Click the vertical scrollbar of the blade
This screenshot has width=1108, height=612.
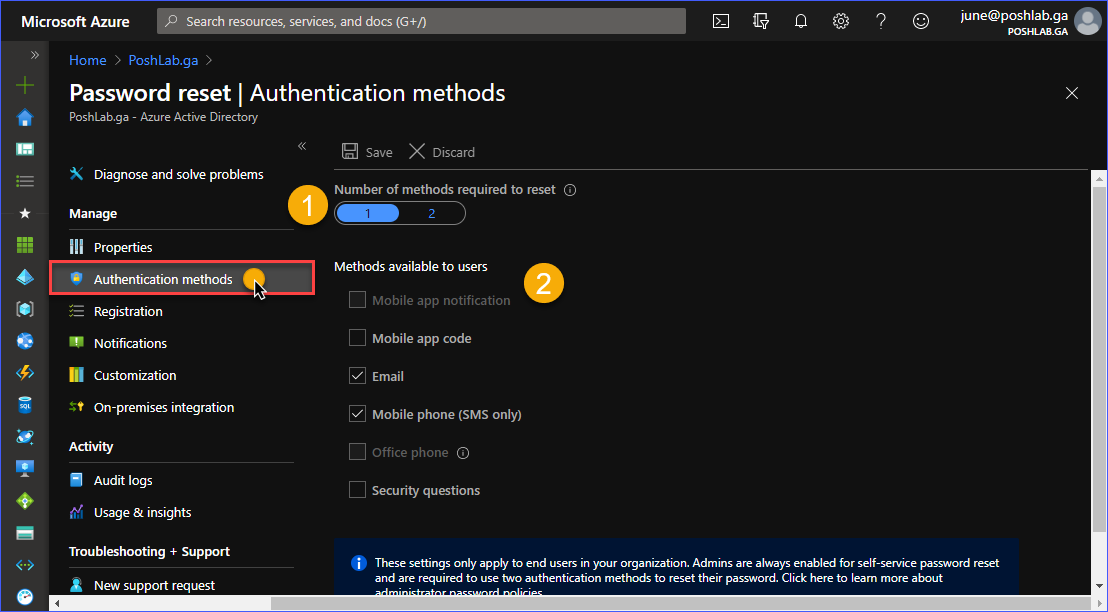point(1100,359)
